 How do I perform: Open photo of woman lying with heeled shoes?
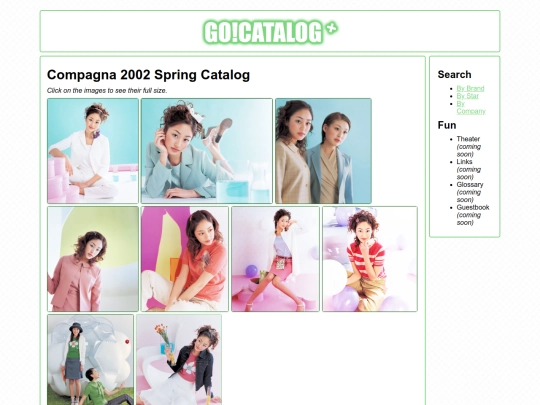(207, 151)
